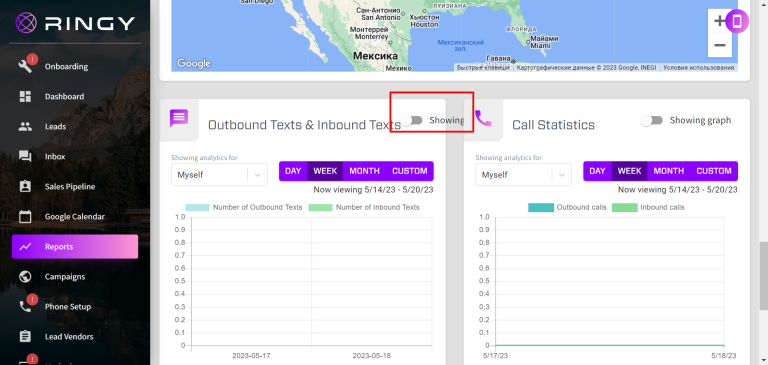This screenshot has width=768, height=365.
Task: Toggle Inbound calls legend series
Action: tap(648, 207)
